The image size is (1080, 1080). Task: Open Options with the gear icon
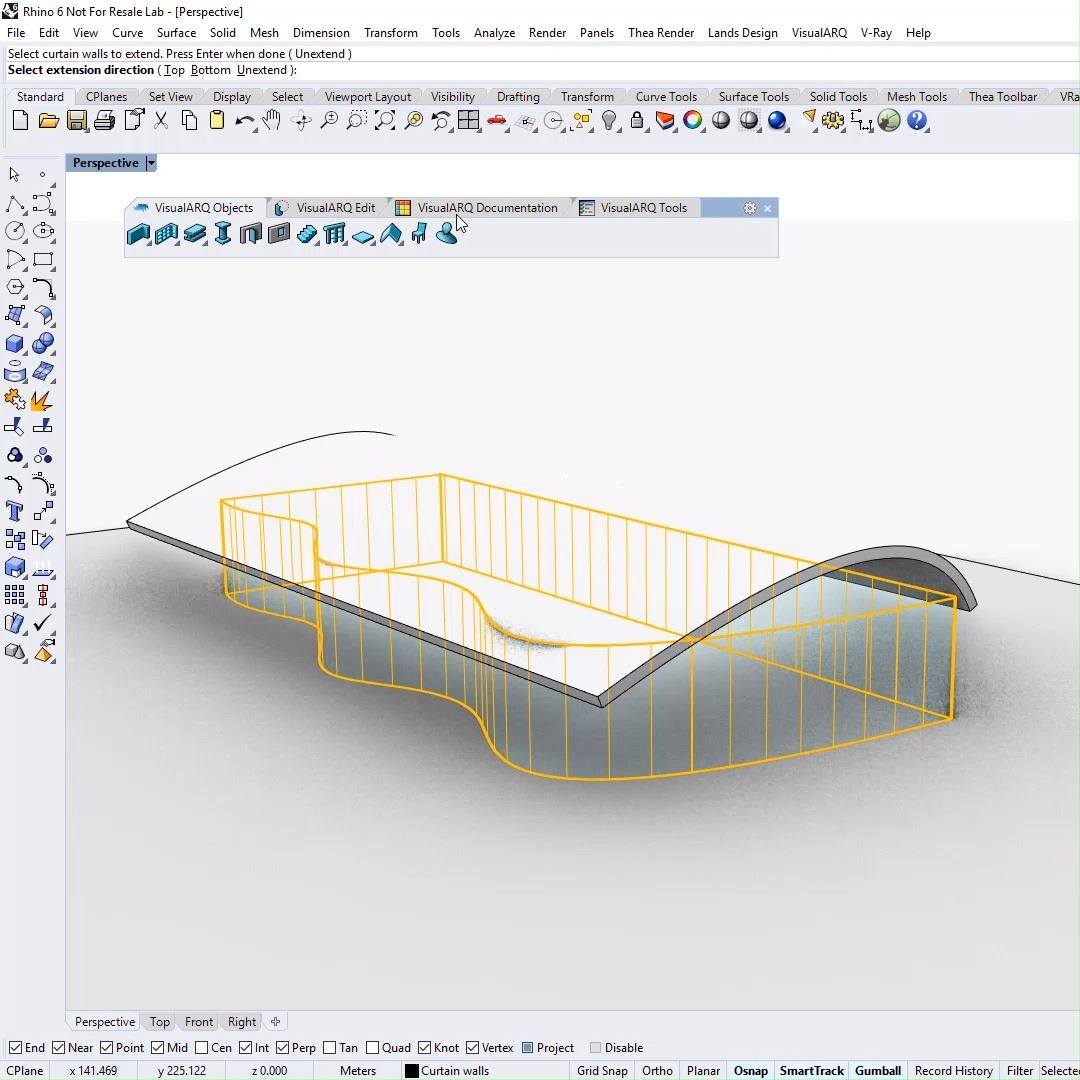pyautogui.click(x=833, y=121)
